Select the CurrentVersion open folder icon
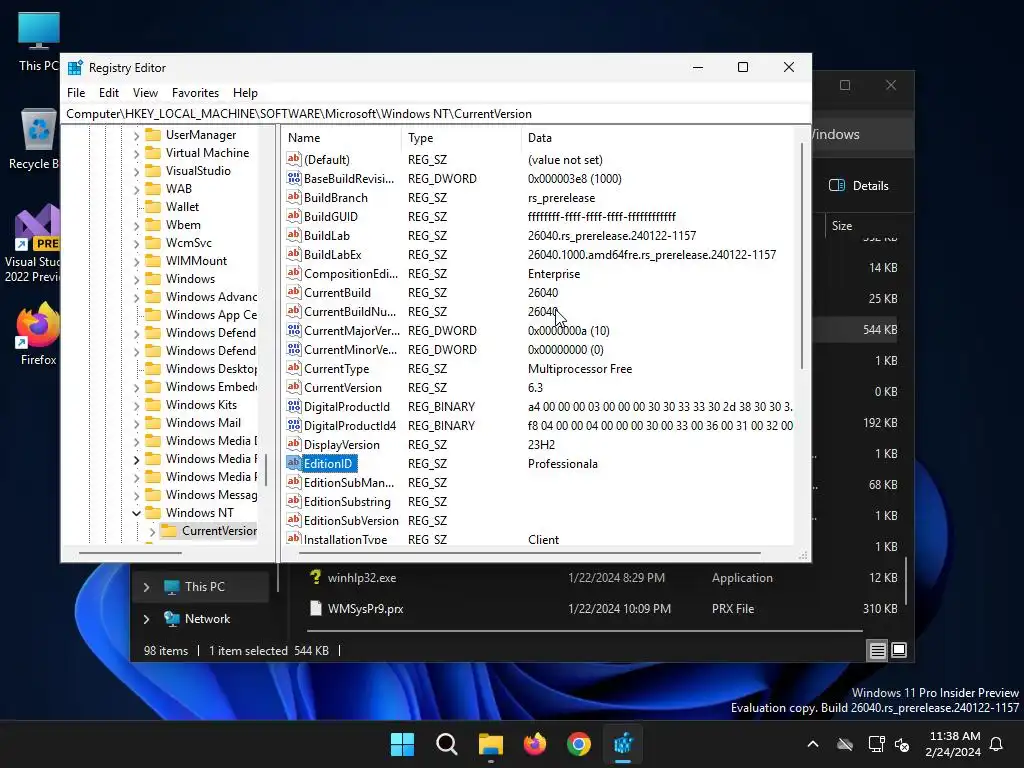Viewport: 1024px width, 768px height. (x=169, y=530)
